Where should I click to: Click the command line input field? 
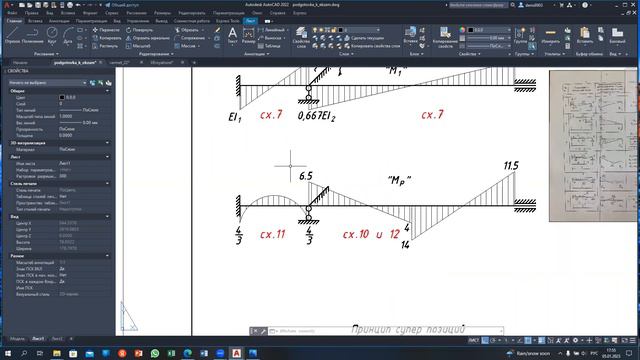[386, 331]
